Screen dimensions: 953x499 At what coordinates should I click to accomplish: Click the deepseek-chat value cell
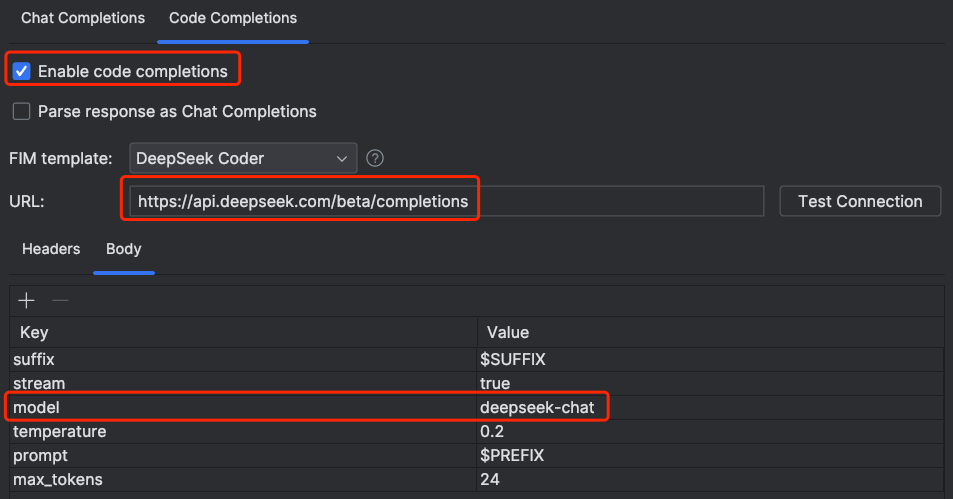(537, 408)
